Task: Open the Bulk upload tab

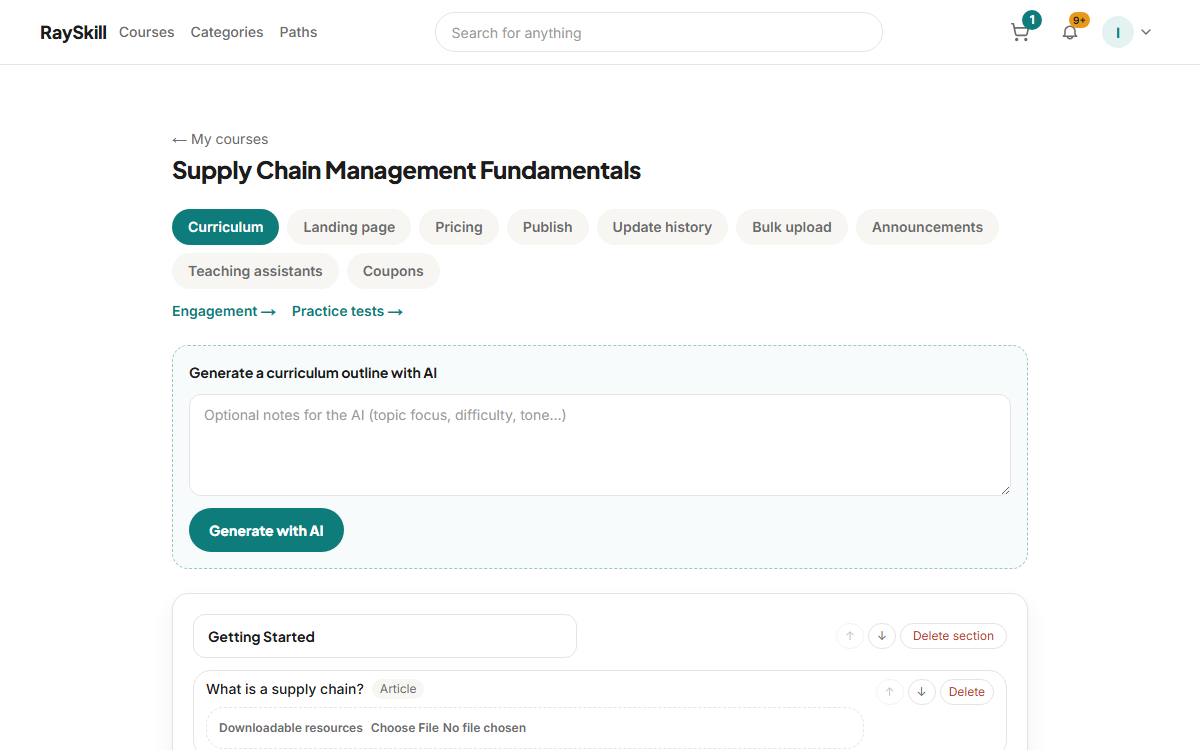Action: 792,227
